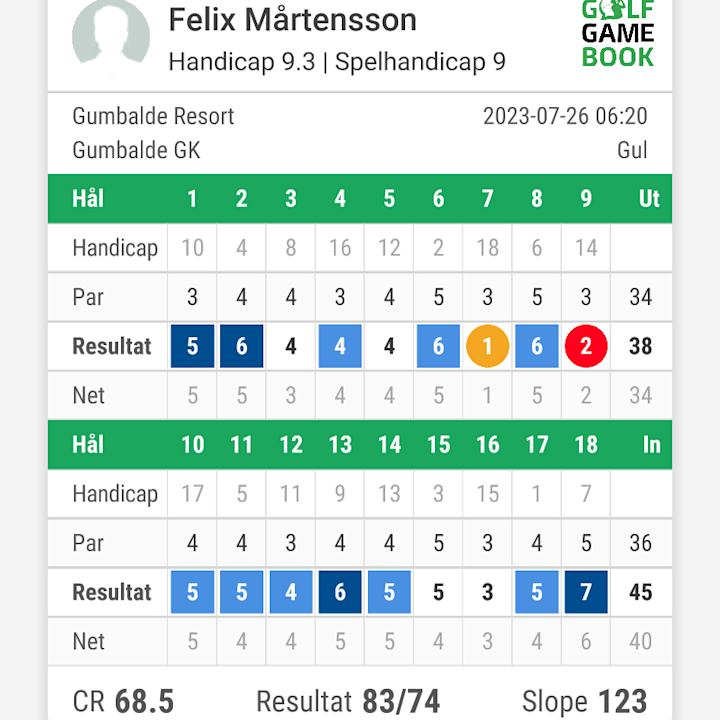Select dark blue score 6 on hole 13

click(x=340, y=592)
